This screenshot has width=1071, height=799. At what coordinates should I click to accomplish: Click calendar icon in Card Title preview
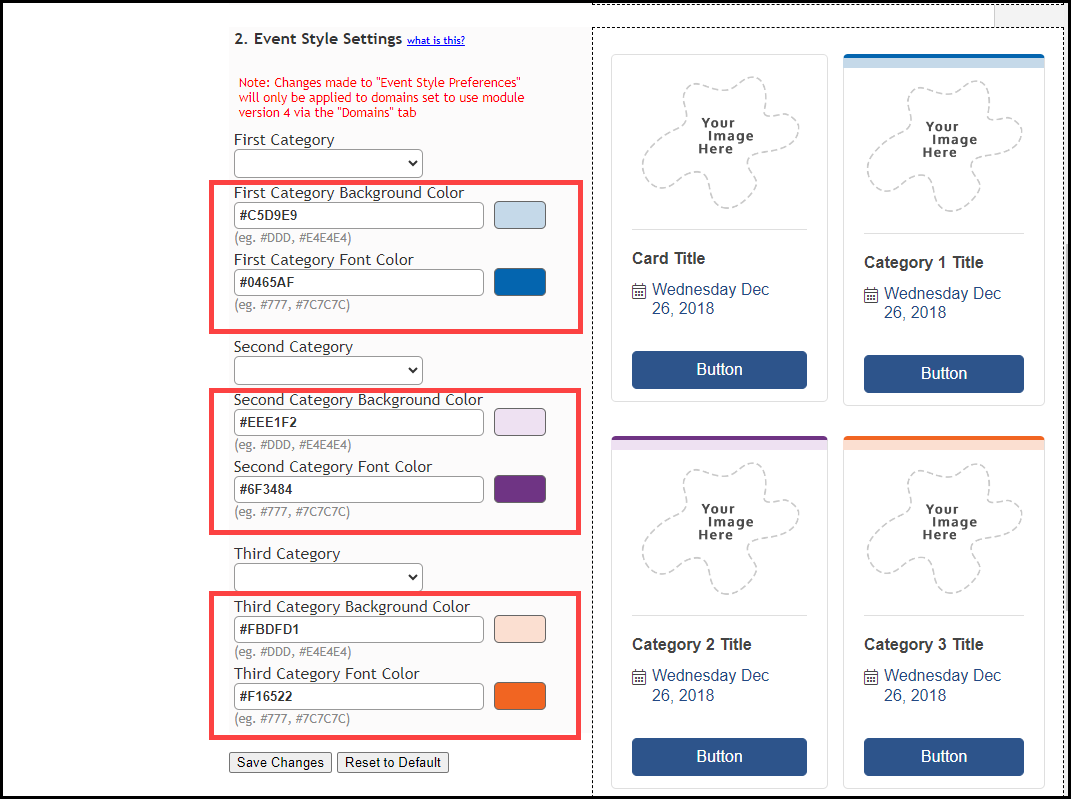point(639,291)
